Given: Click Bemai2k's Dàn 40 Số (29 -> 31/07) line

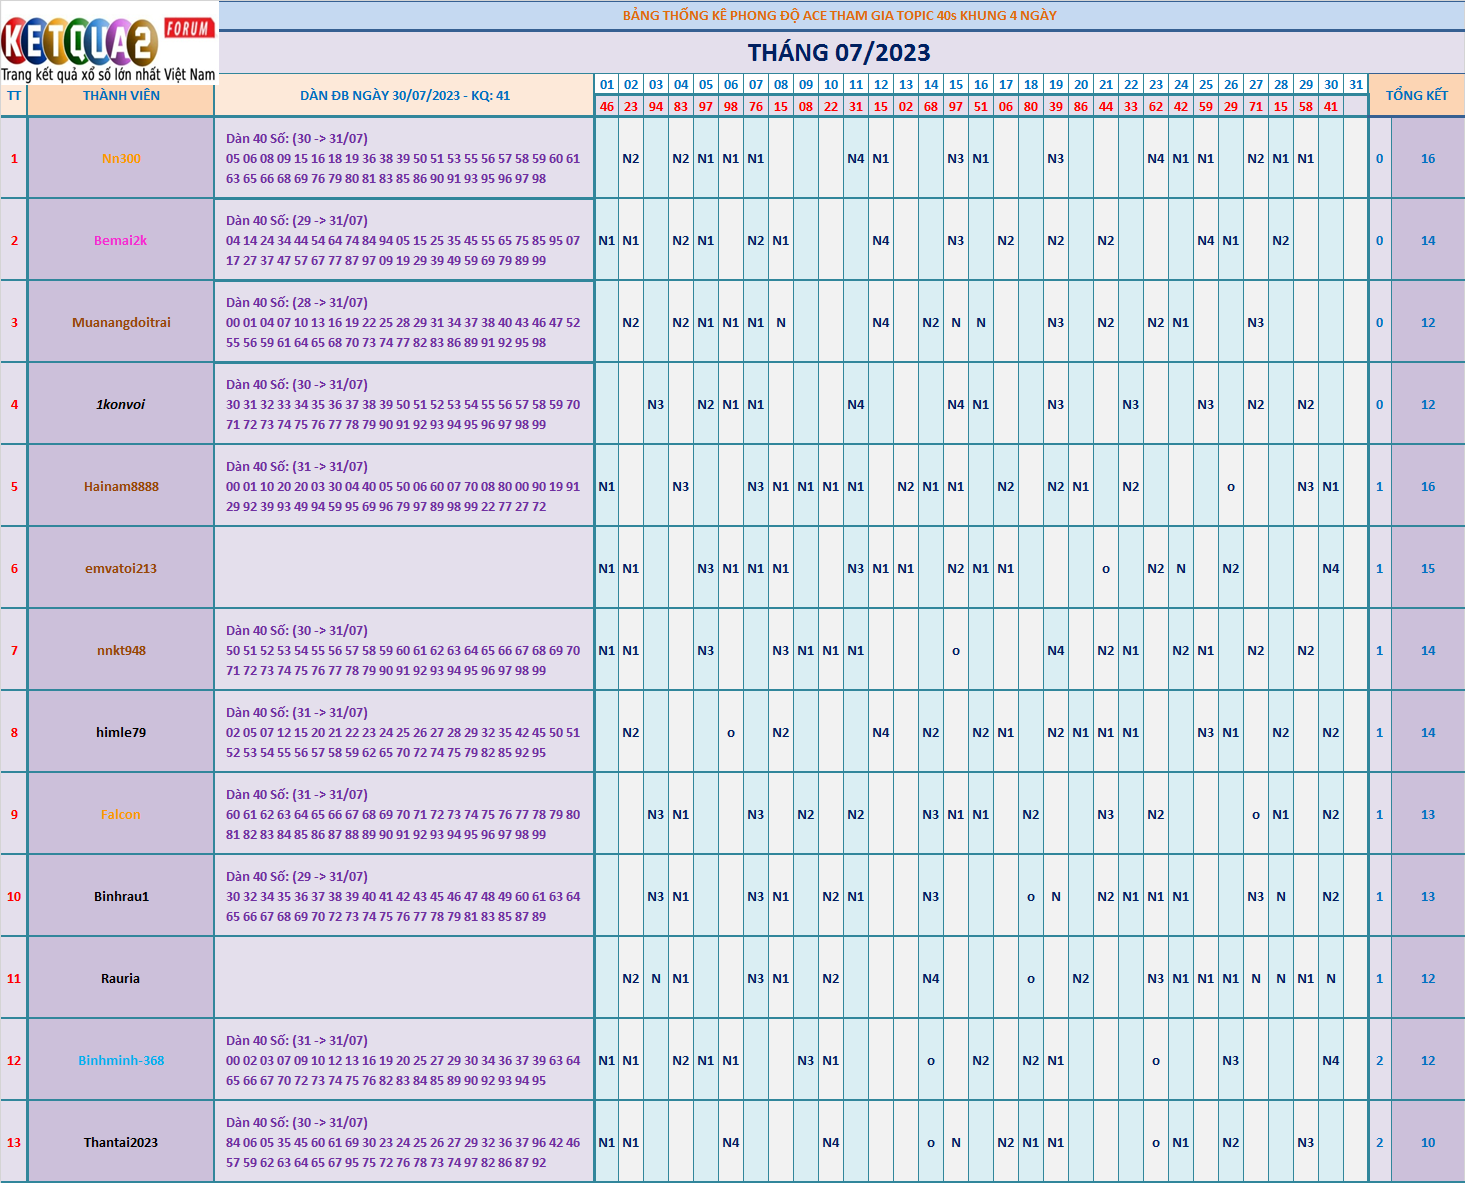Looking at the screenshot, I should (x=297, y=221).
